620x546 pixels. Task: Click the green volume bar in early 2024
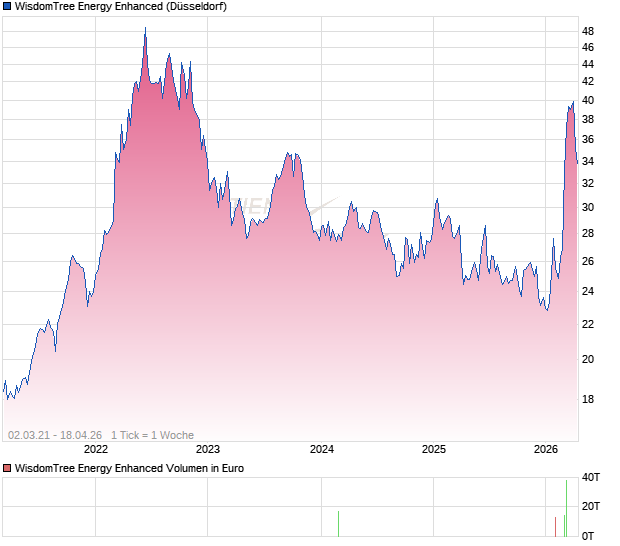click(x=338, y=524)
